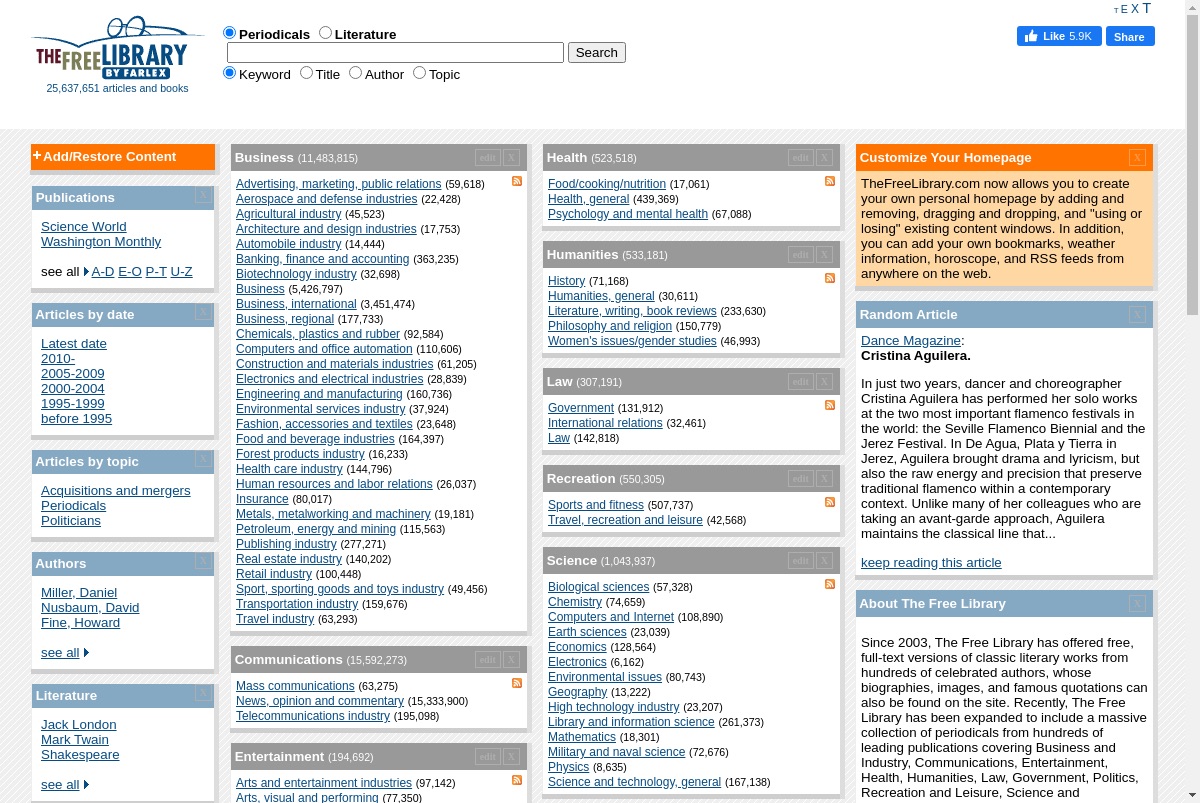Select the Keyword search option

229,73
